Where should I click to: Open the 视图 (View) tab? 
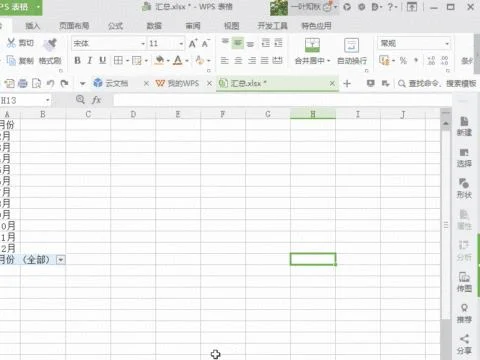tap(231, 26)
